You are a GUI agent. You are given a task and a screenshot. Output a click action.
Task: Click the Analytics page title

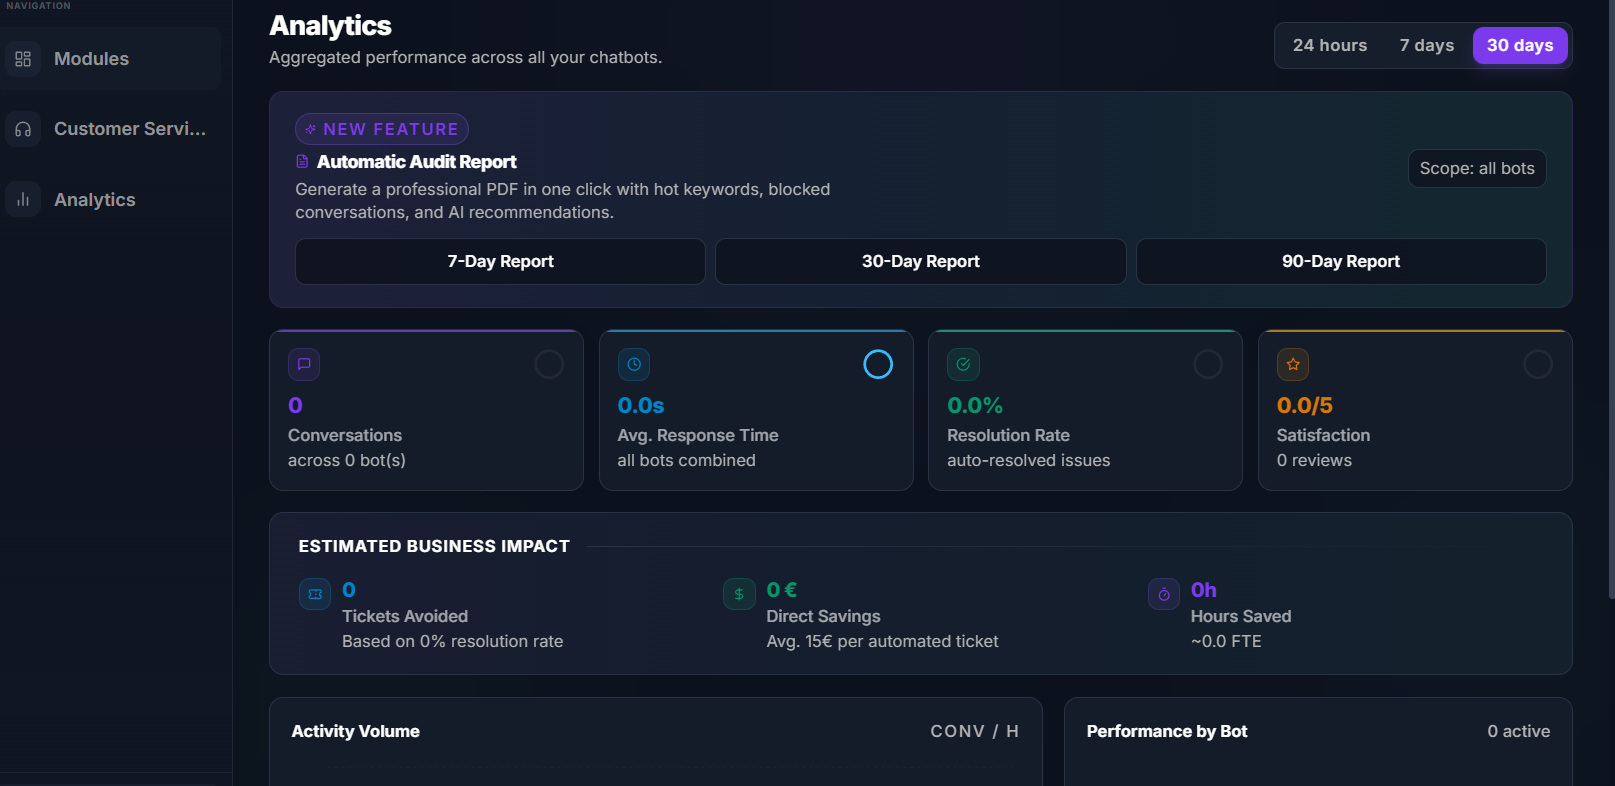coord(330,25)
